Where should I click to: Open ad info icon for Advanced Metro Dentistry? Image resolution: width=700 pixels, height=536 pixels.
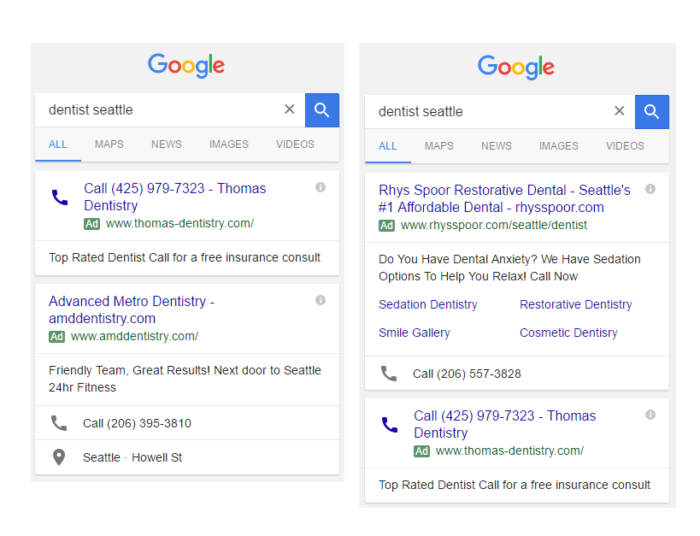click(321, 300)
